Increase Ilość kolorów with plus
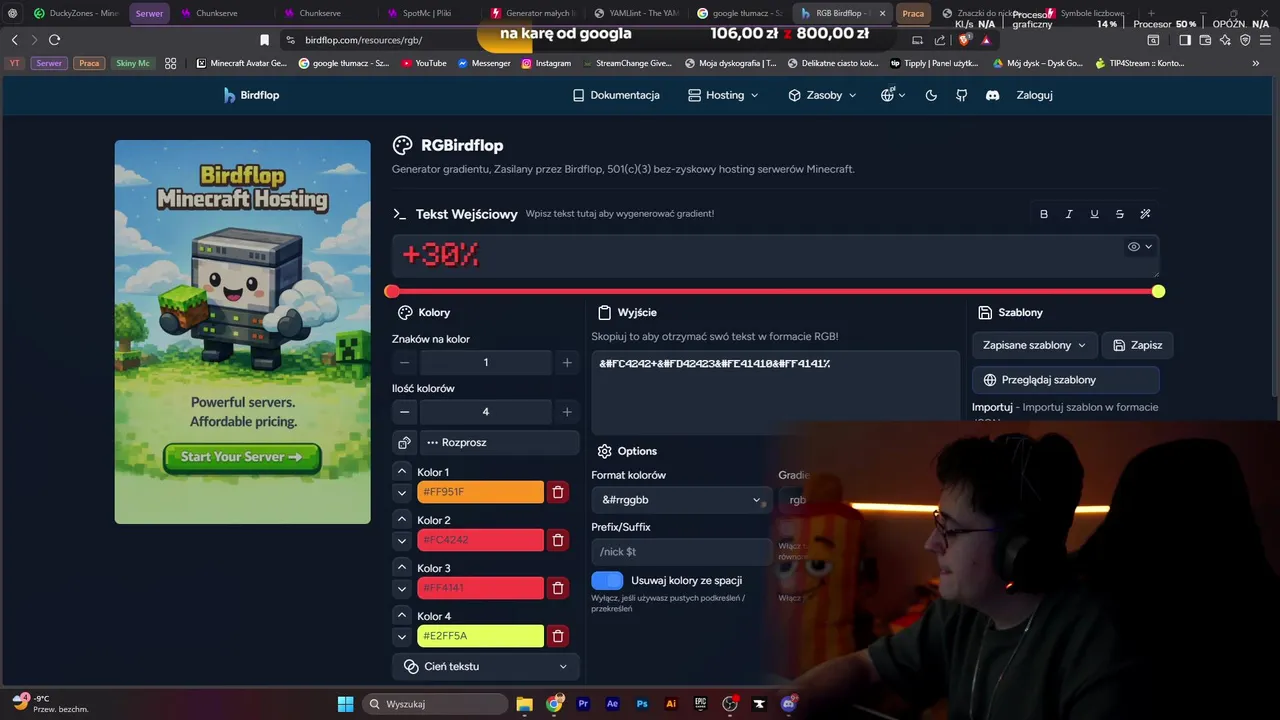 pos(567,411)
